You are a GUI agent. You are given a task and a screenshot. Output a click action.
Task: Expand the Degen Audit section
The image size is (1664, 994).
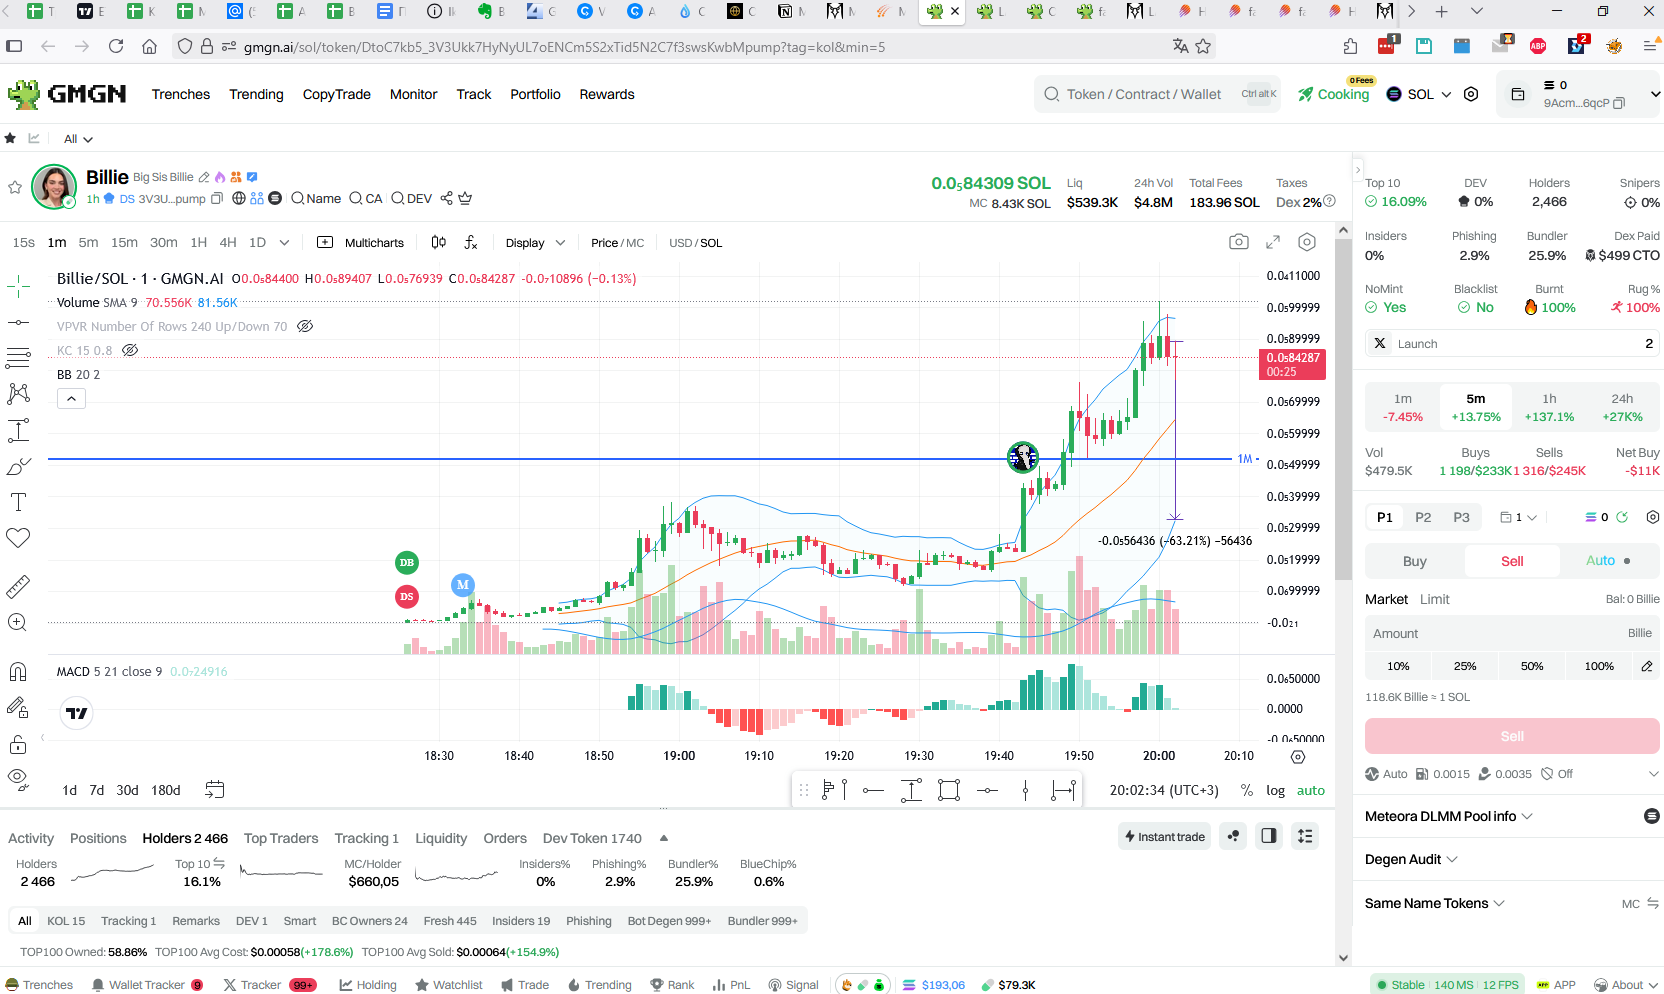point(1411,859)
